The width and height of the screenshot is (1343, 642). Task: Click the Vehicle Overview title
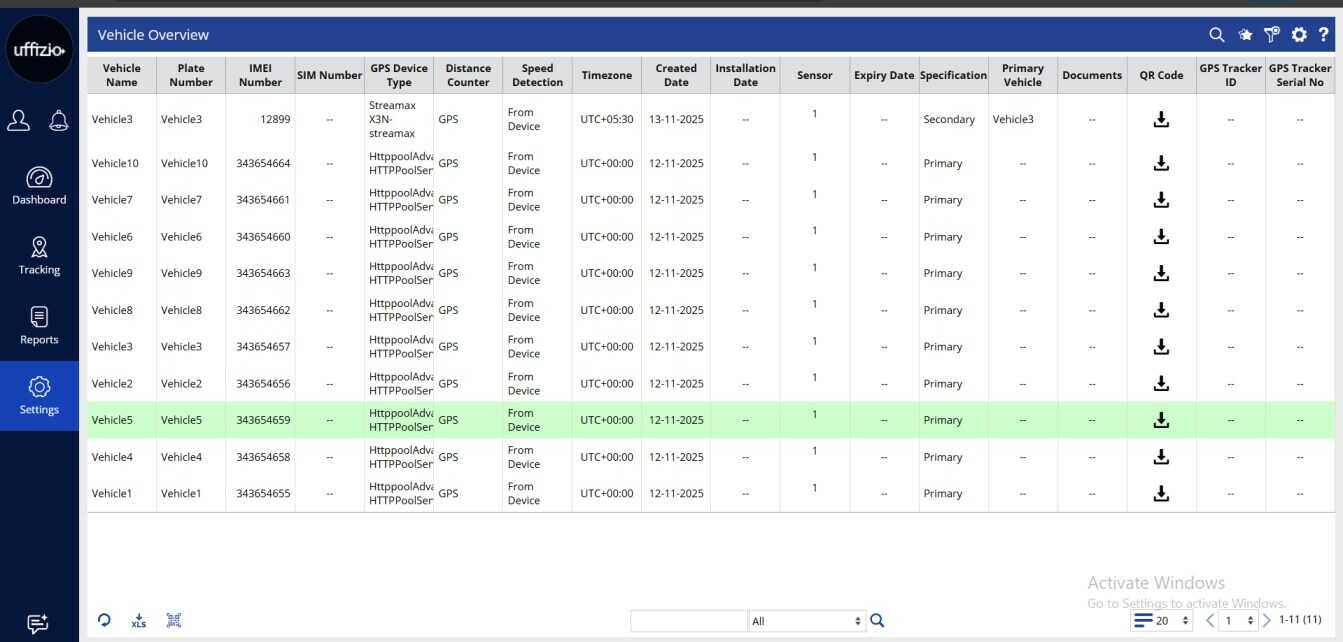153,35
